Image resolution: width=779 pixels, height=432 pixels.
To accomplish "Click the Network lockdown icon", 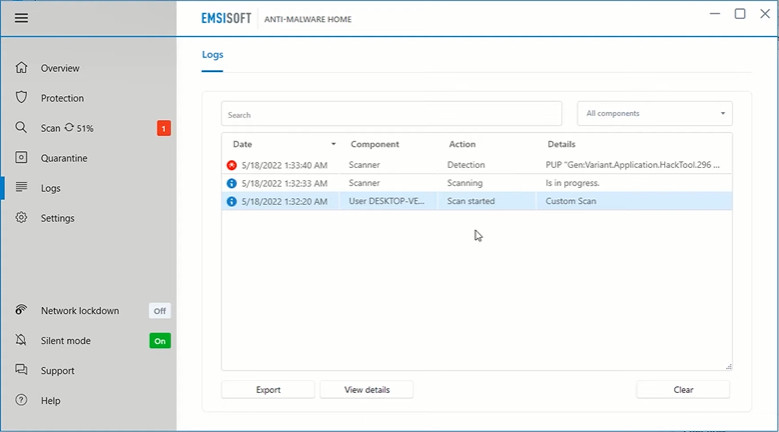I will (x=21, y=310).
